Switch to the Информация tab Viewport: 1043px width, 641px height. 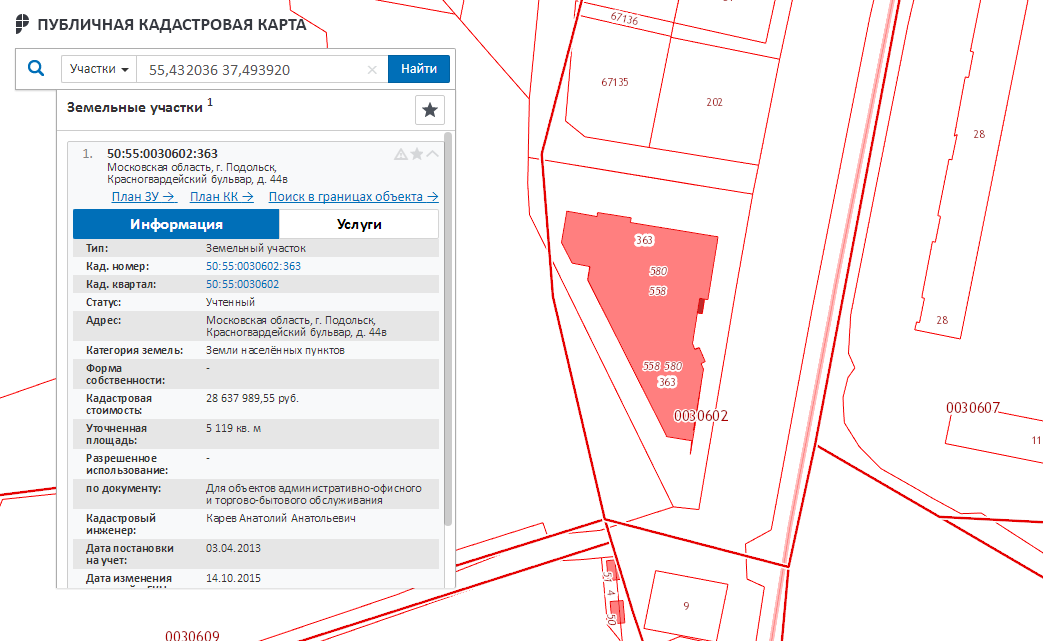pos(176,224)
